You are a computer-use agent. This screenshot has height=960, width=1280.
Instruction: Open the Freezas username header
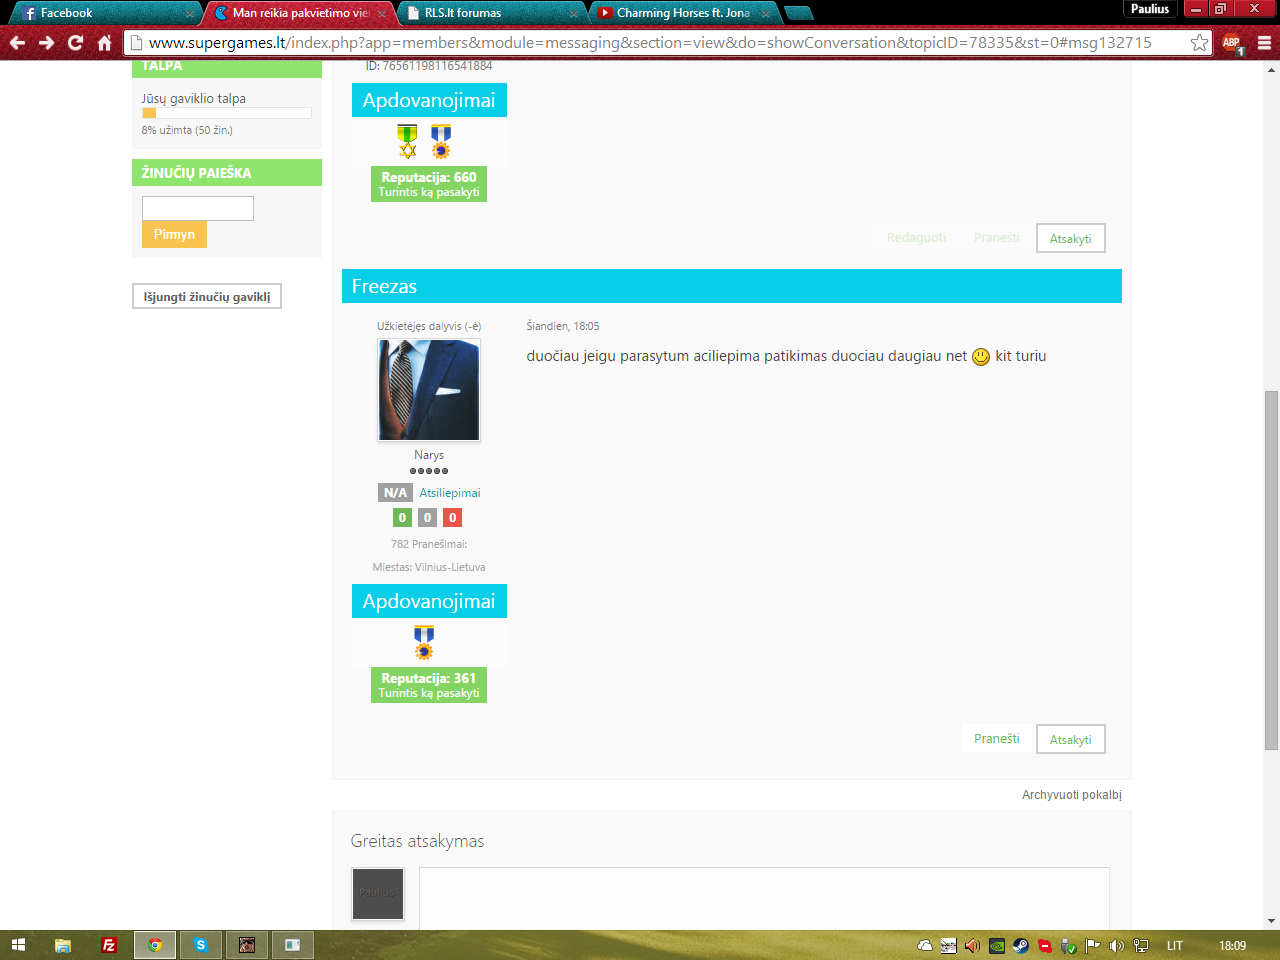pyautogui.click(x=384, y=286)
